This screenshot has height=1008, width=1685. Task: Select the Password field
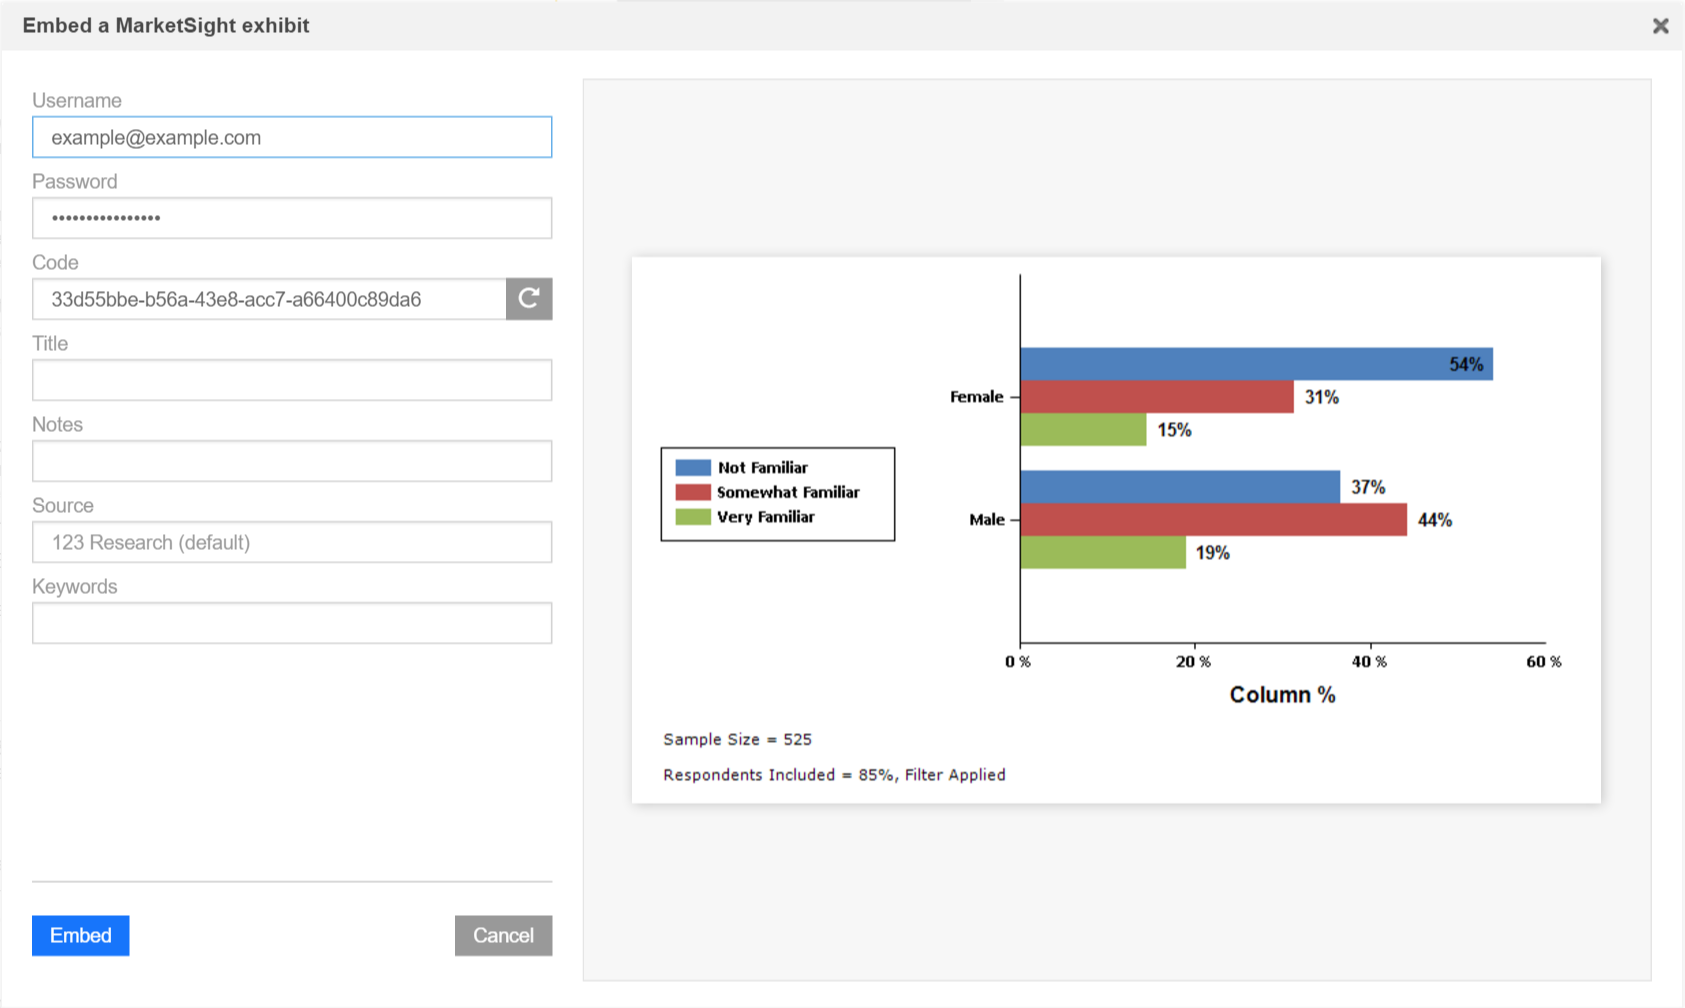[x=291, y=218]
